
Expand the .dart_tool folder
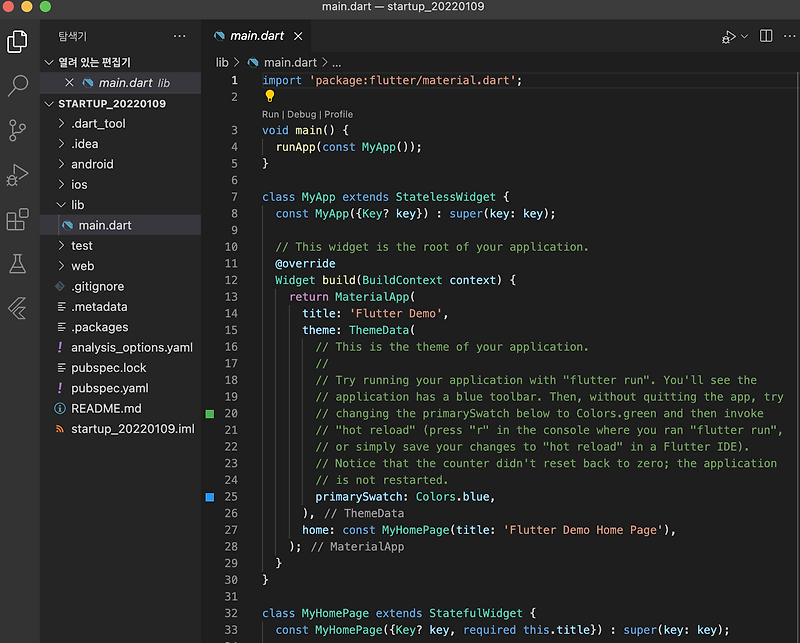coord(97,124)
